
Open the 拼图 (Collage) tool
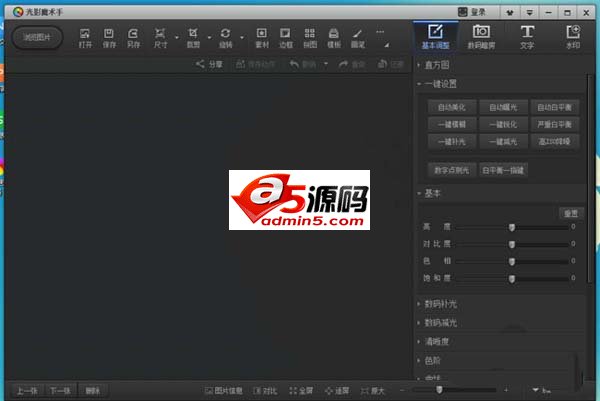(x=310, y=37)
